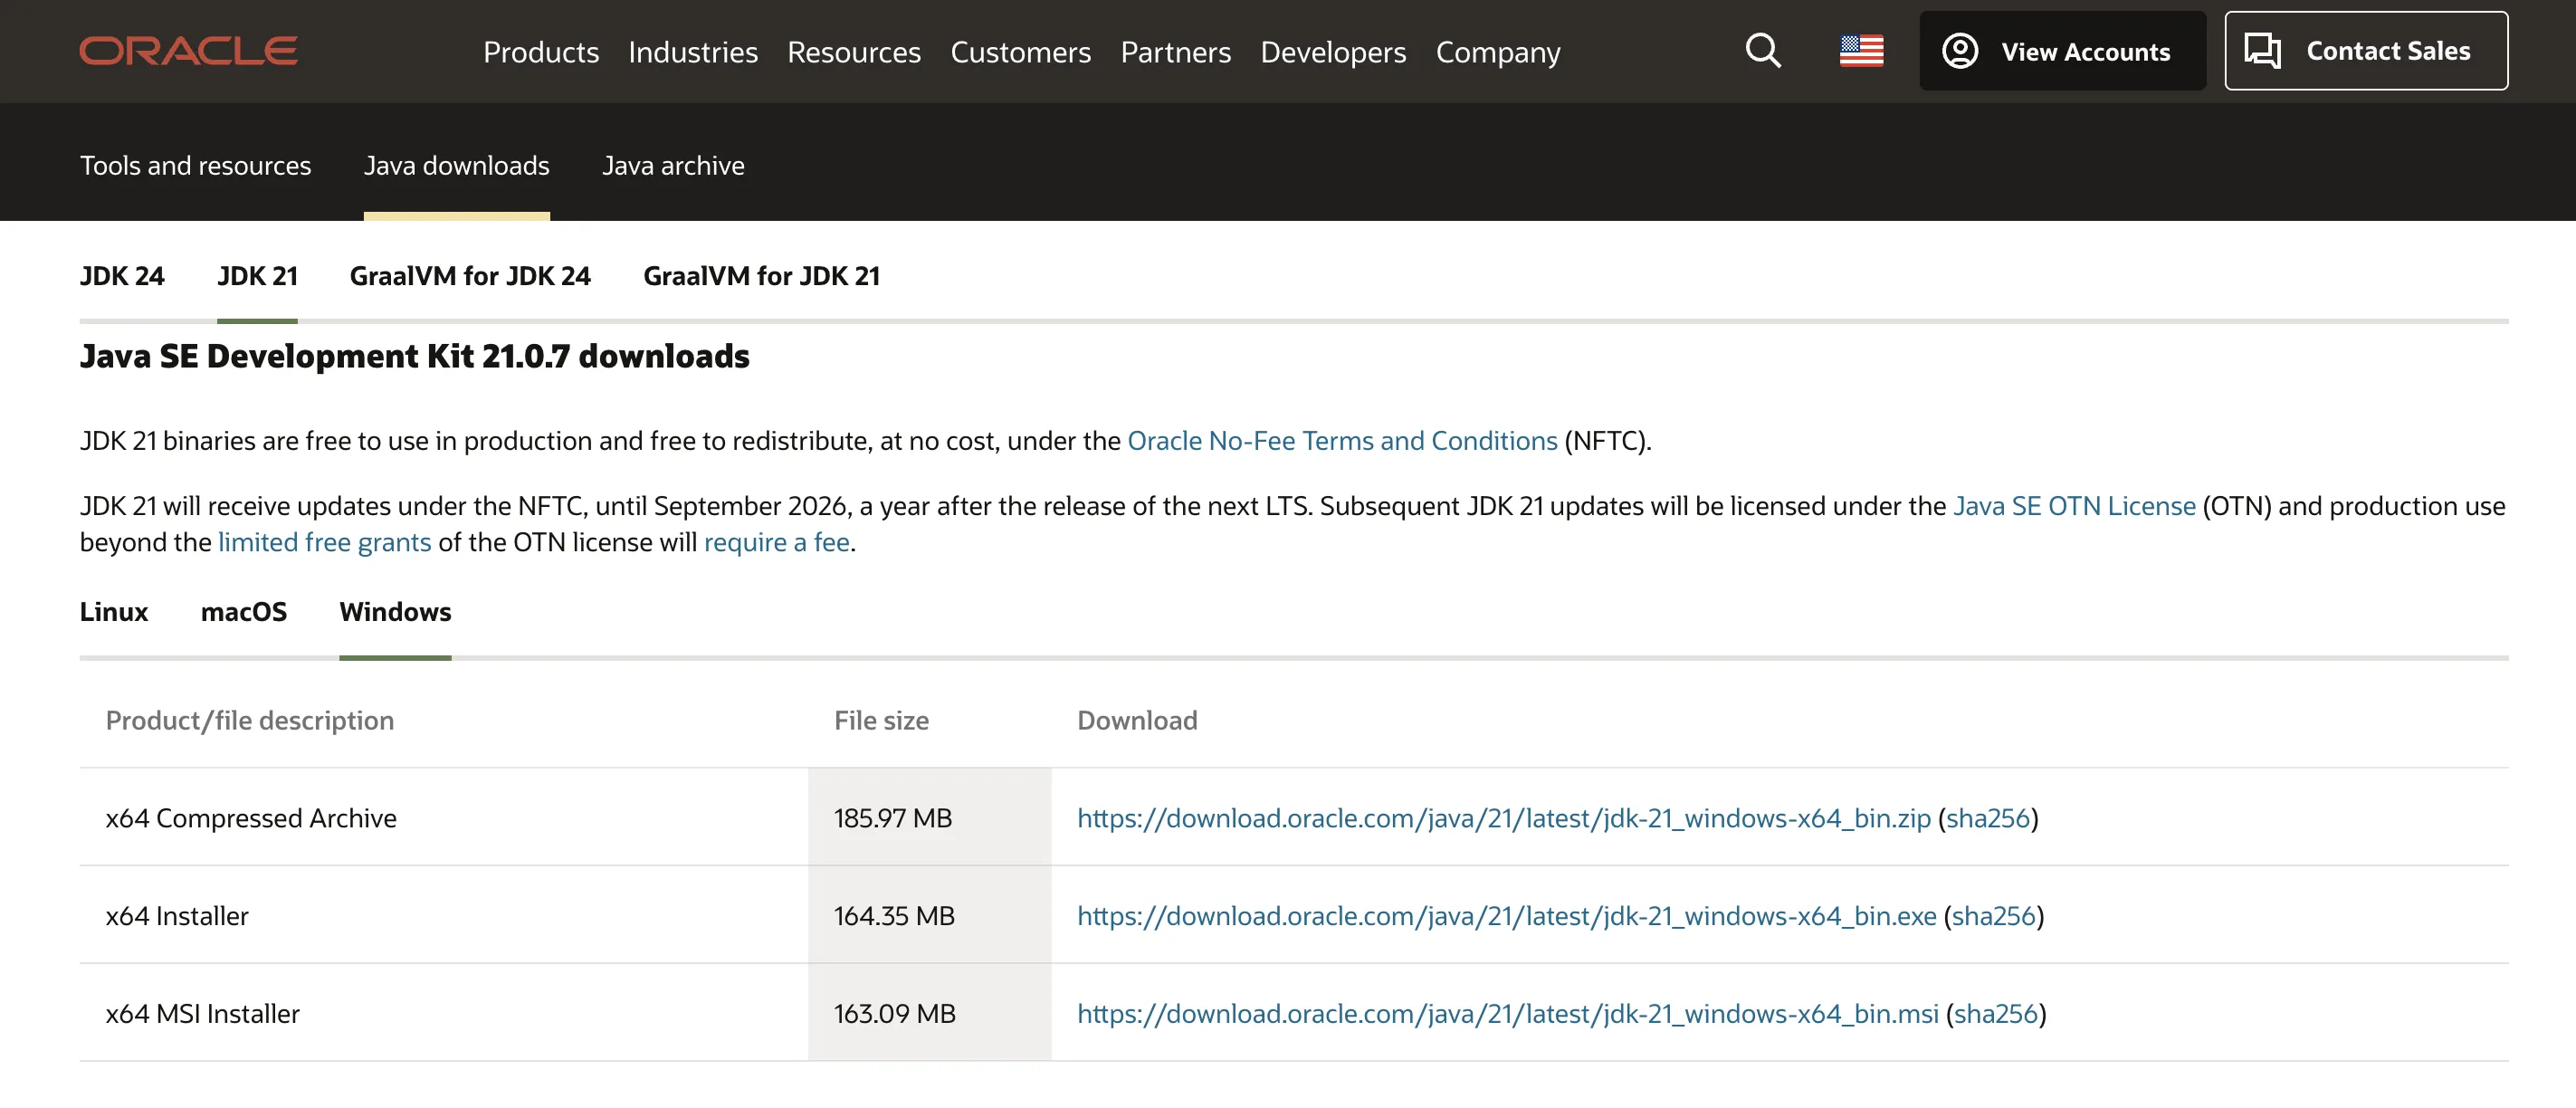Open the GraalVM for JDK 21 tab

(761, 276)
